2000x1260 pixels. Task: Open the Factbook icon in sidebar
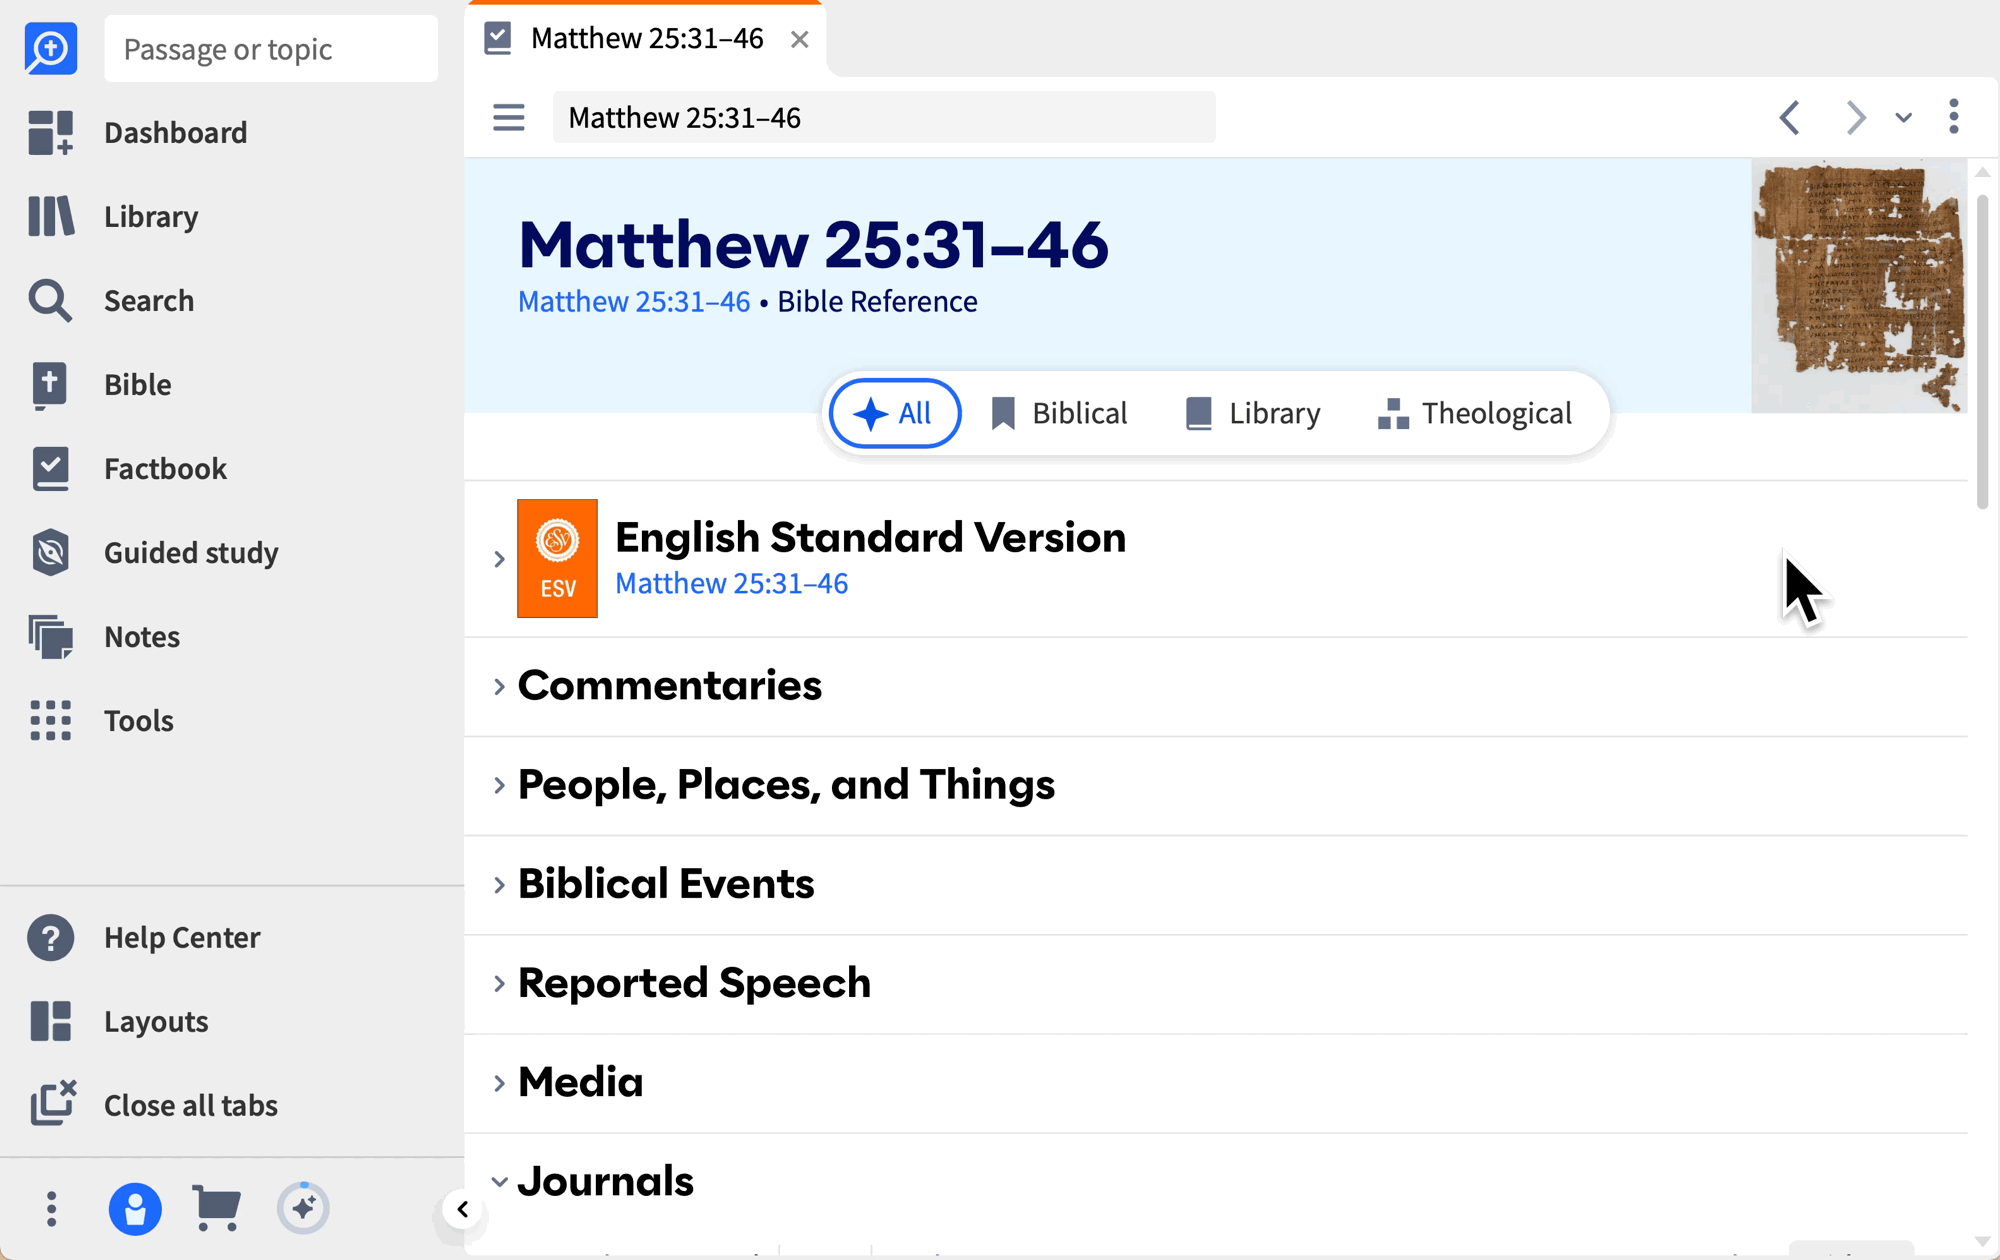[x=50, y=469]
